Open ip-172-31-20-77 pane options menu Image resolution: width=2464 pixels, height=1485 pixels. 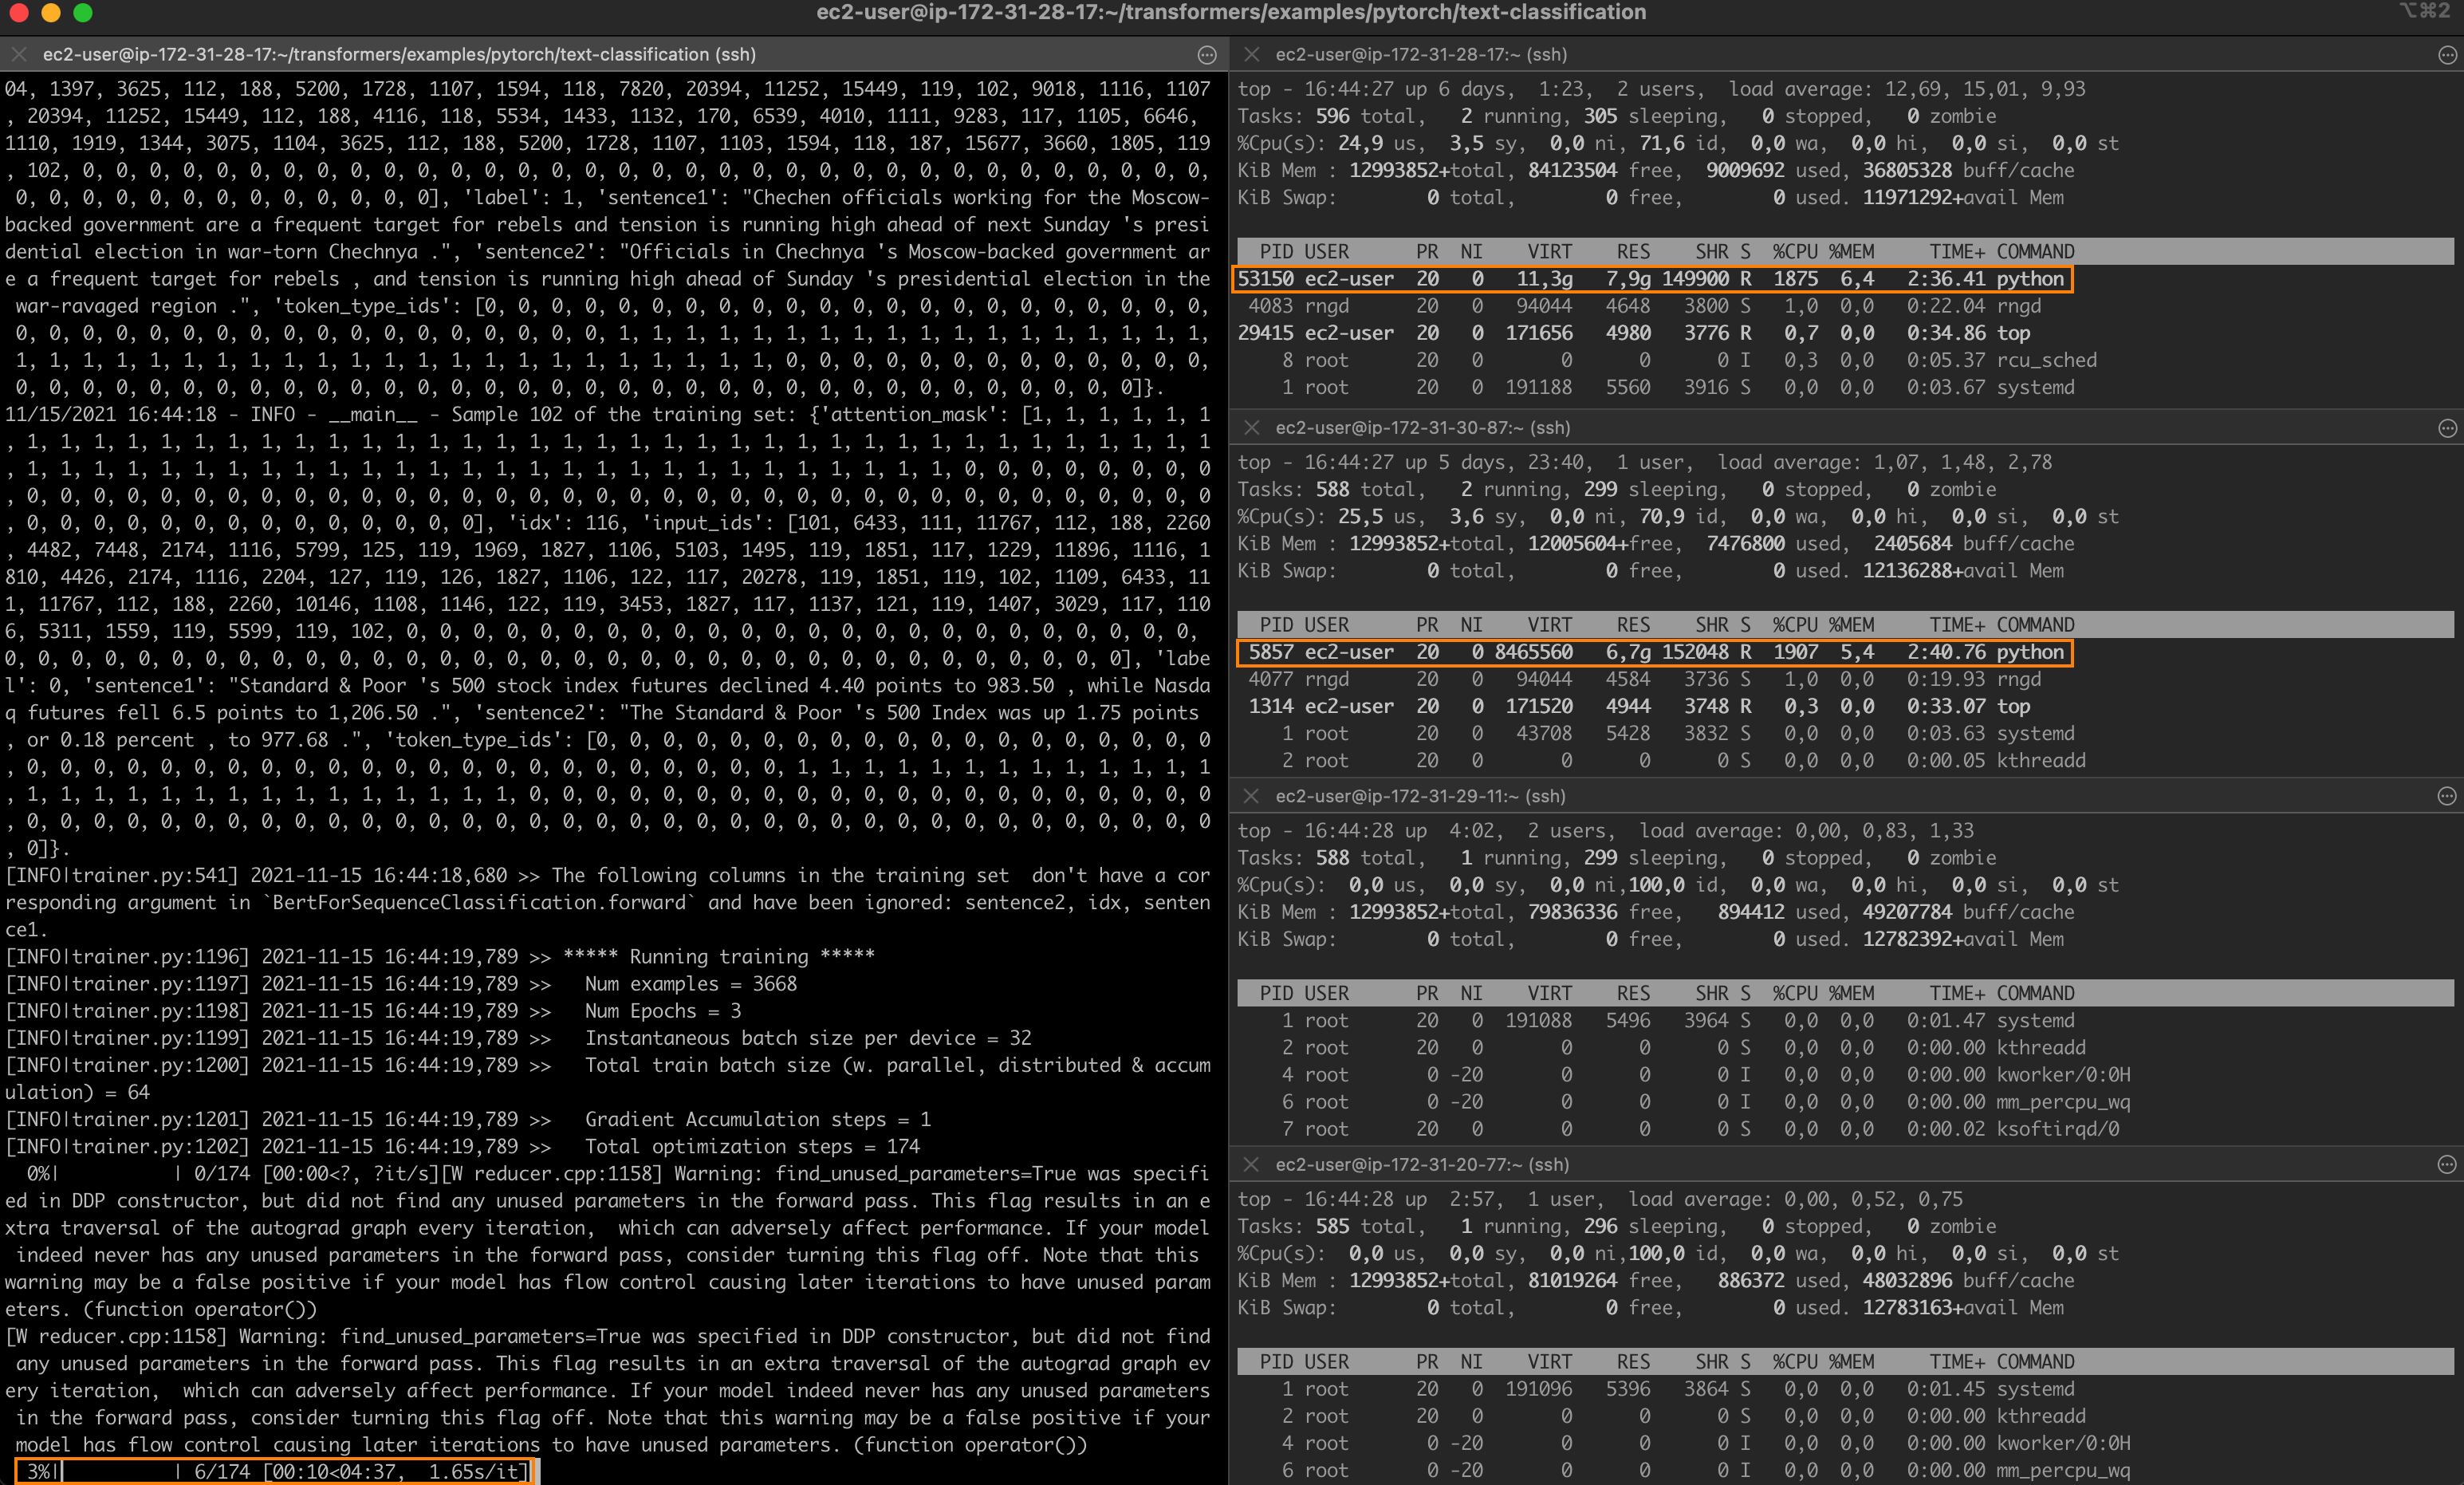(x=2446, y=1164)
